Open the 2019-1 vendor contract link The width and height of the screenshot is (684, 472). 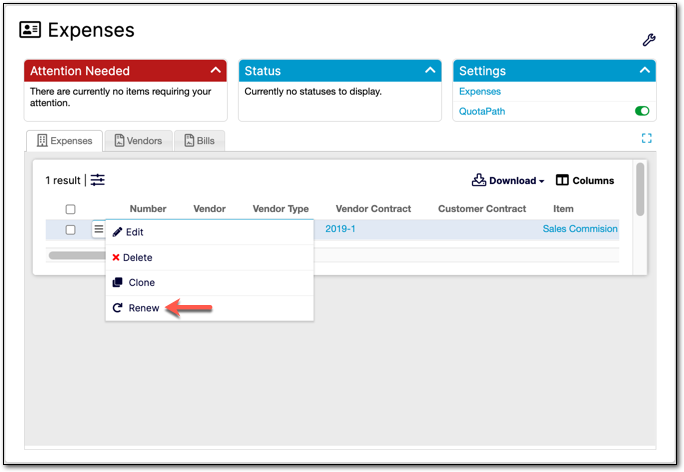pos(340,229)
